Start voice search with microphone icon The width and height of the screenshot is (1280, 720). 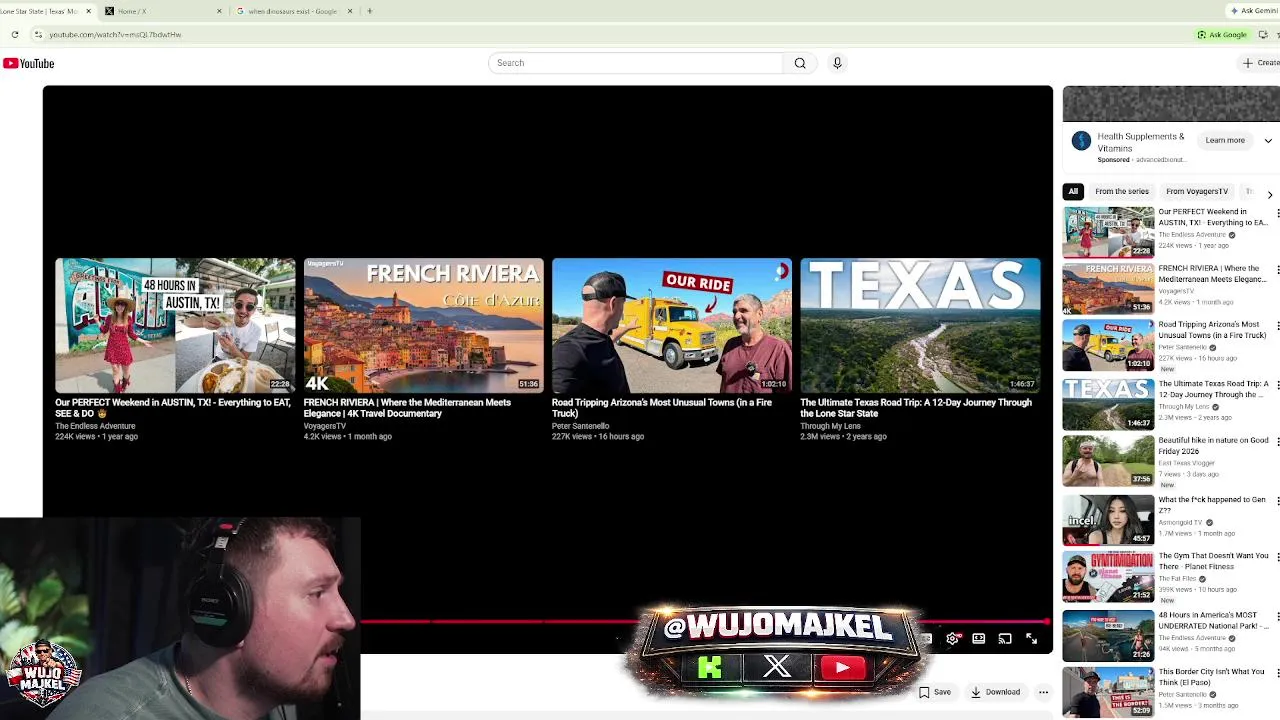(837, 63)
